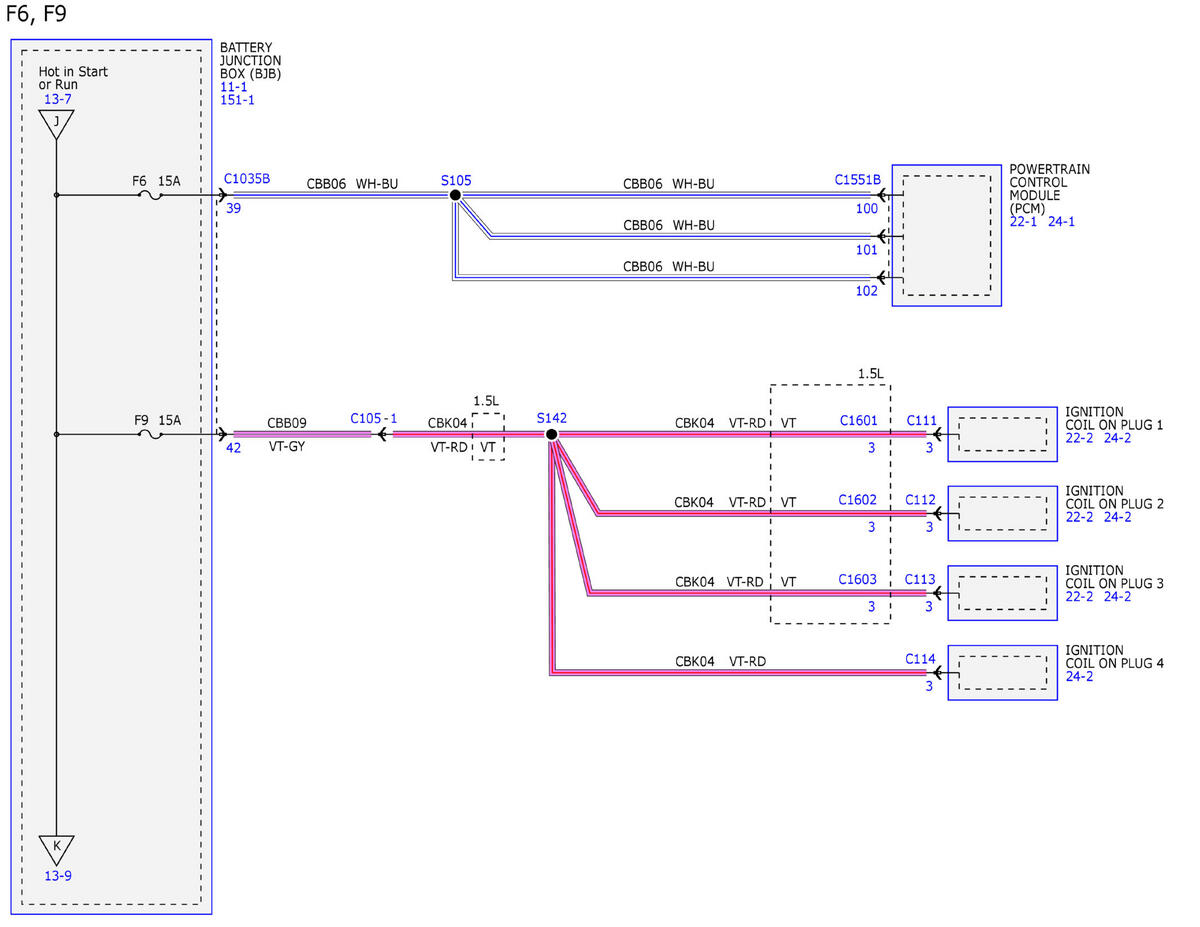The image size is (1200, 927).
Task: Select the VT-GY wire color label
Action: click(x=287, y=448)
